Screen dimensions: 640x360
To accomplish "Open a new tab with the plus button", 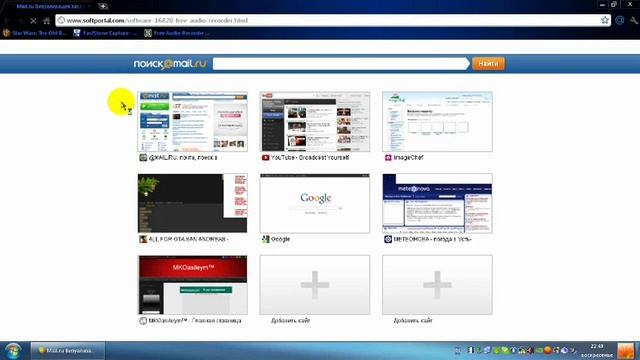I will coord(102,6).
